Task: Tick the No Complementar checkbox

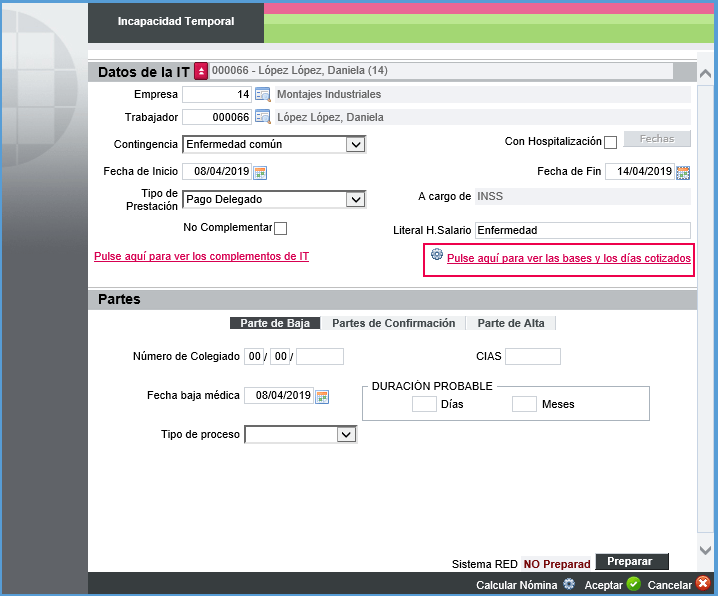Action: (x=281, y=228)
